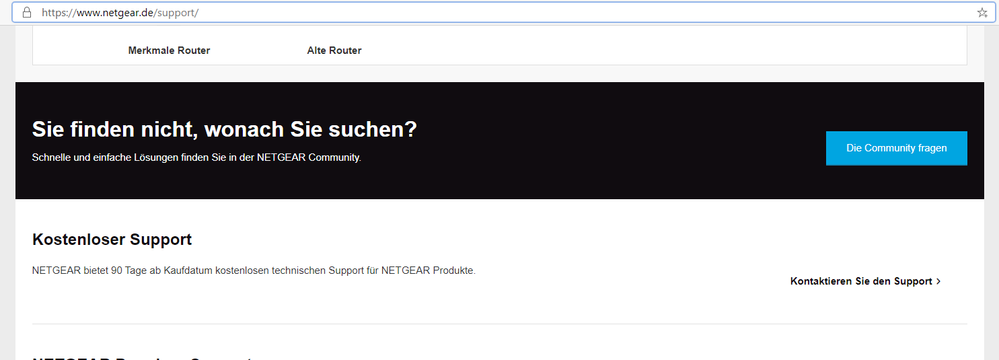Click the Kostenloser Support heading
Viewport: 999px width, 360px height.
pos(112,240)
